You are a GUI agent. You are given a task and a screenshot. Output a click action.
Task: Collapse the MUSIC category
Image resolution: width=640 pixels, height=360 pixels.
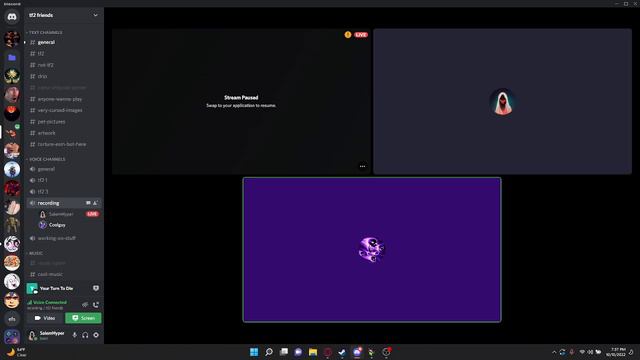[x=35, y=253]
